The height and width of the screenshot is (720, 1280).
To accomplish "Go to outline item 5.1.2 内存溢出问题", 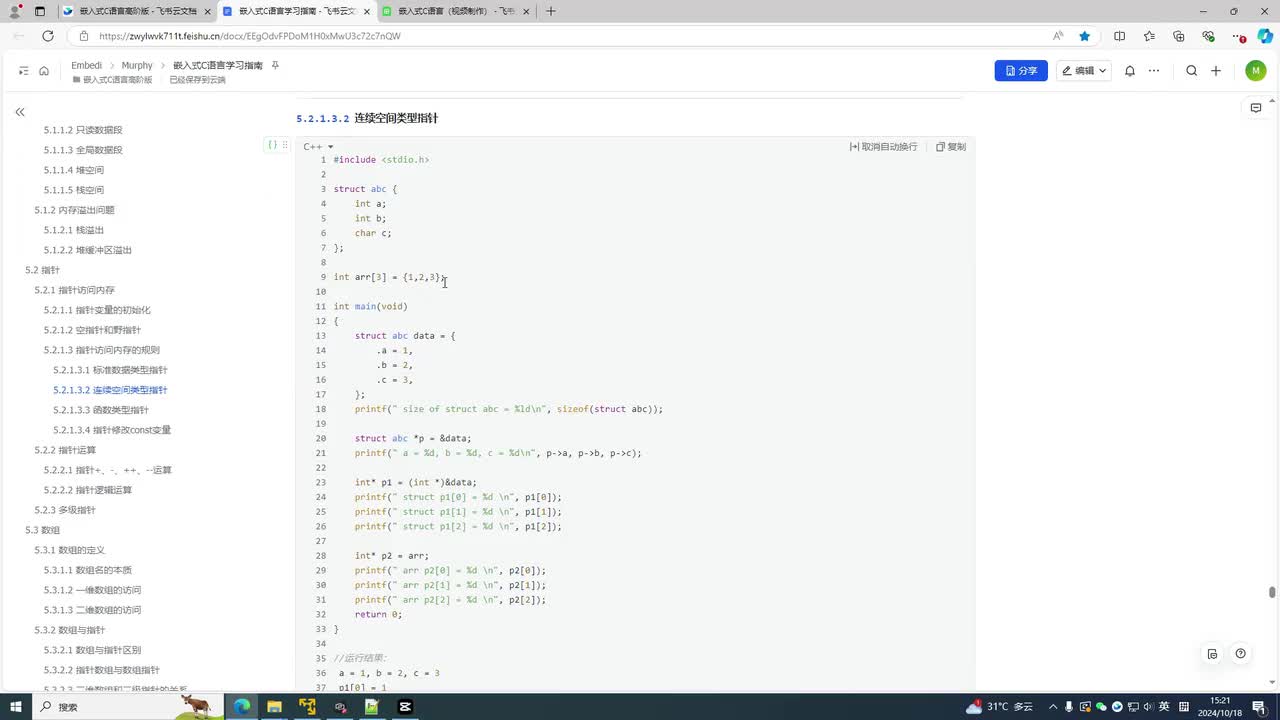I will pos(74,210).
